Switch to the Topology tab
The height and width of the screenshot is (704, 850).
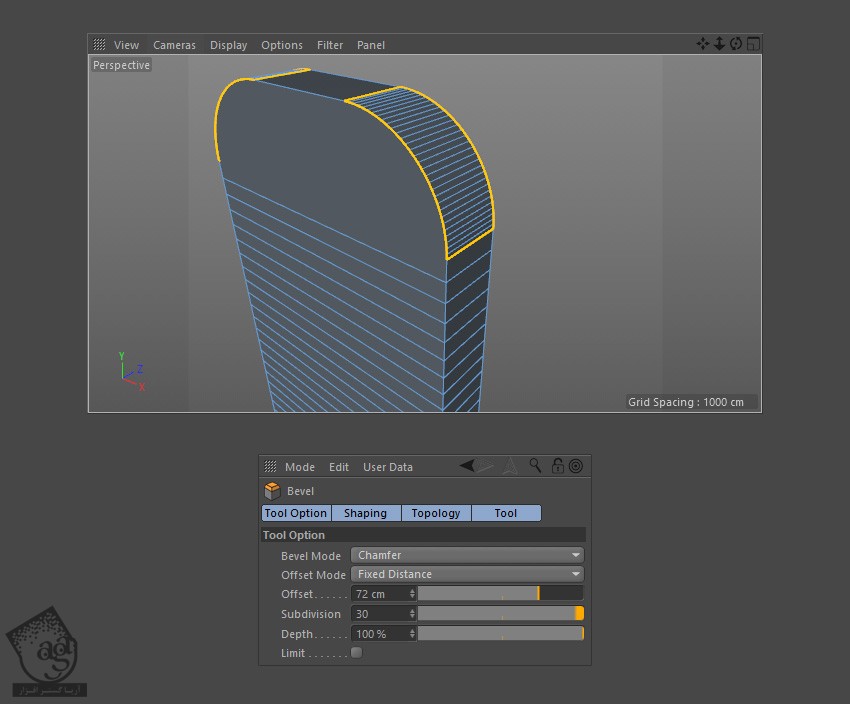click(x=436, y=513)
